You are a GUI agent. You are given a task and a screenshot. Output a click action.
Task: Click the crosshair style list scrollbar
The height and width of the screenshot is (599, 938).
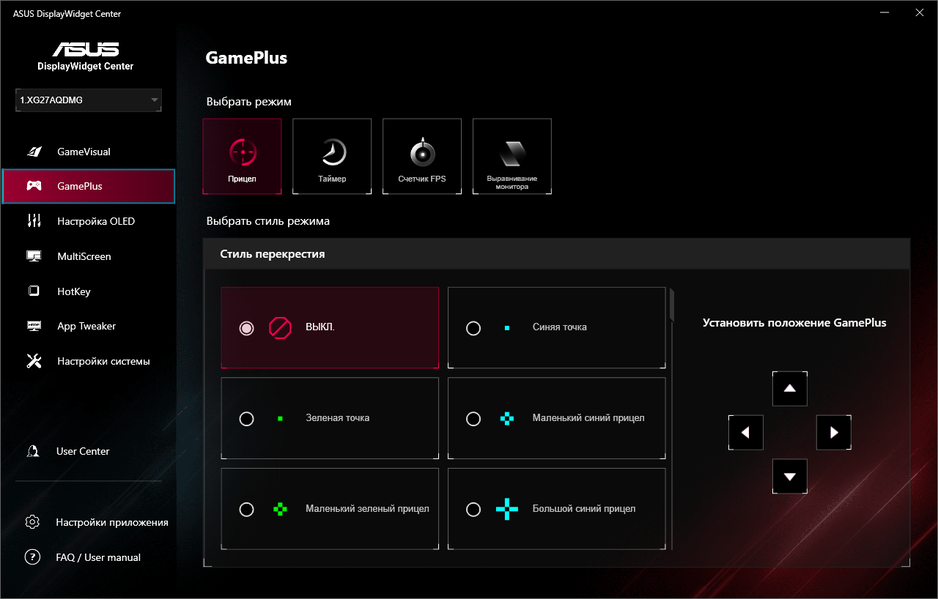pyautogui.click(x=672, y=306)
